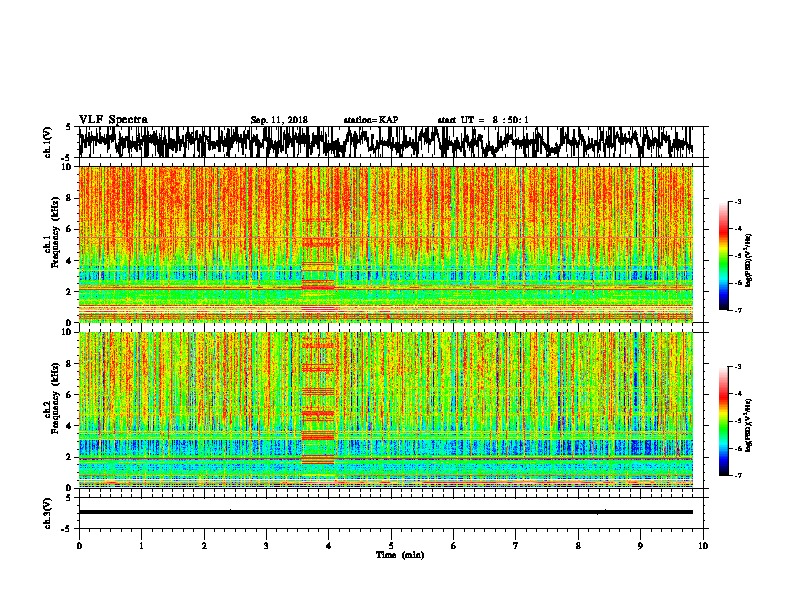Click the x-axis tick label '6'

454,546
